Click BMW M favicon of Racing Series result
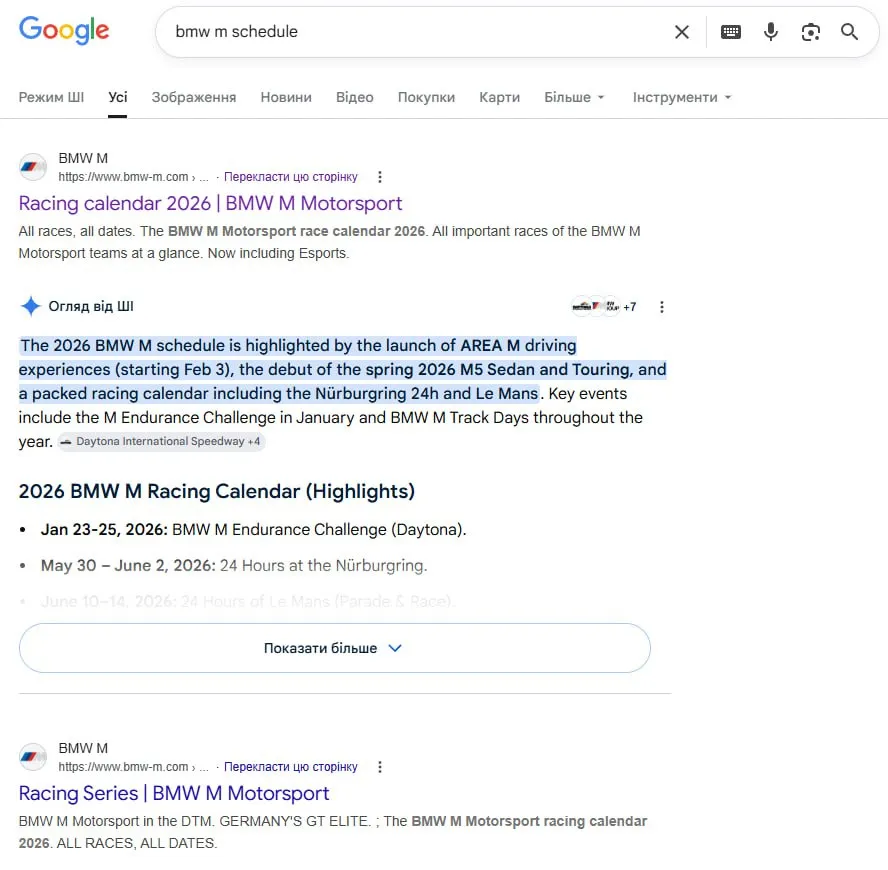Image resolution: width=888 pixels, height=870 pixels. [x=33, y=757]
